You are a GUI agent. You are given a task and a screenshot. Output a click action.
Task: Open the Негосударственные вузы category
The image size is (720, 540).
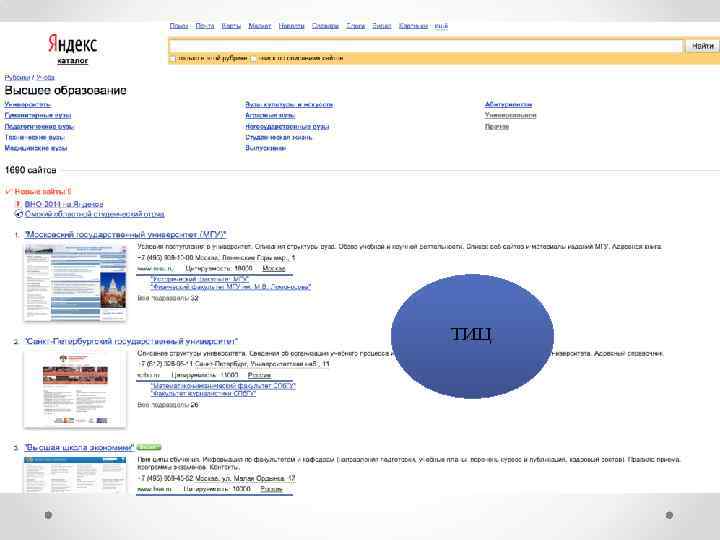(287, 126)
